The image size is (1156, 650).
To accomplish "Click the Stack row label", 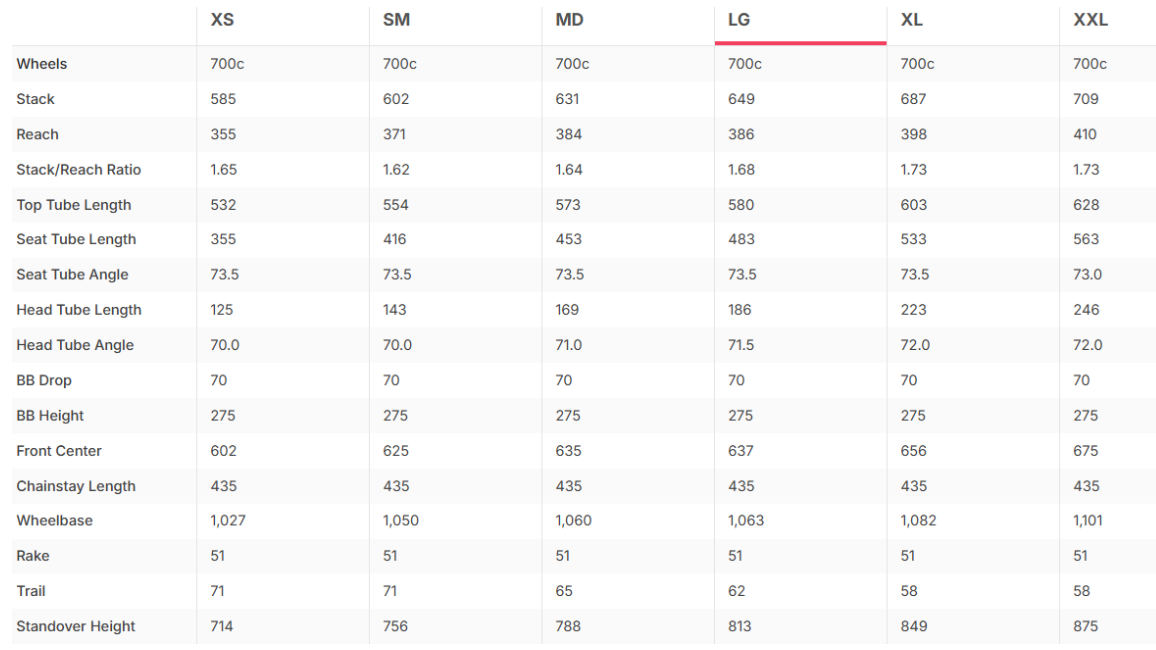I will click(x=35, y=99).
